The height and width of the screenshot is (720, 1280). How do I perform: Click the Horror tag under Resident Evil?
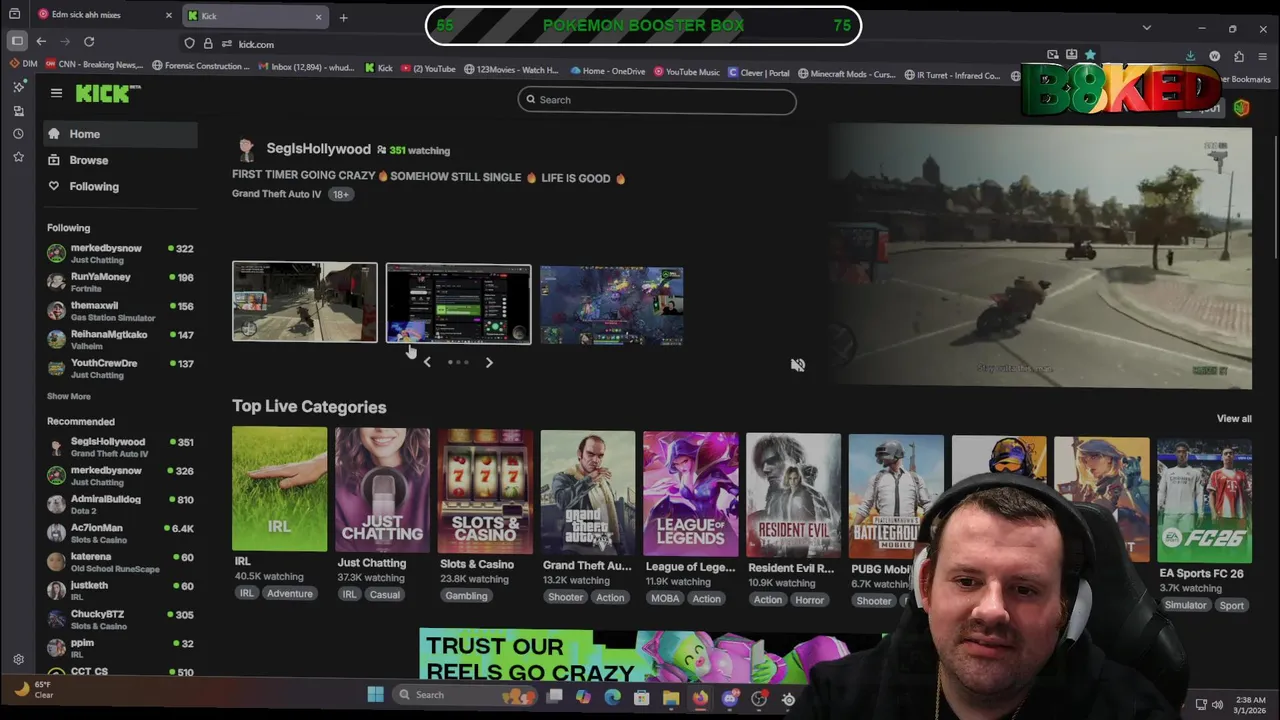[x=809, y=600]
